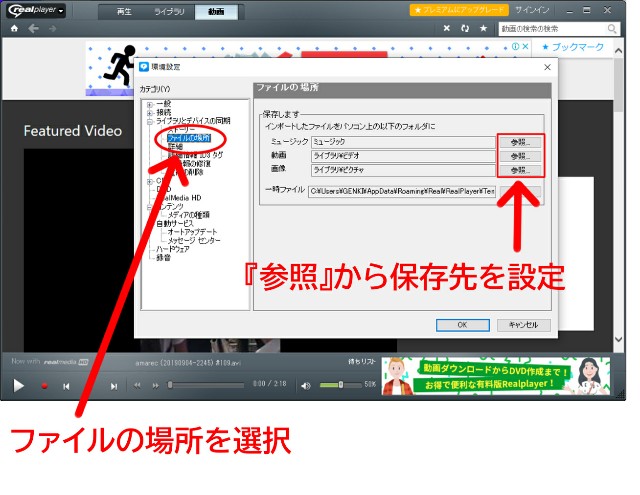The height and width of the screenshot is (495, 640).
Task: Click the キャンセル button
Action: [x=524, y=325]
